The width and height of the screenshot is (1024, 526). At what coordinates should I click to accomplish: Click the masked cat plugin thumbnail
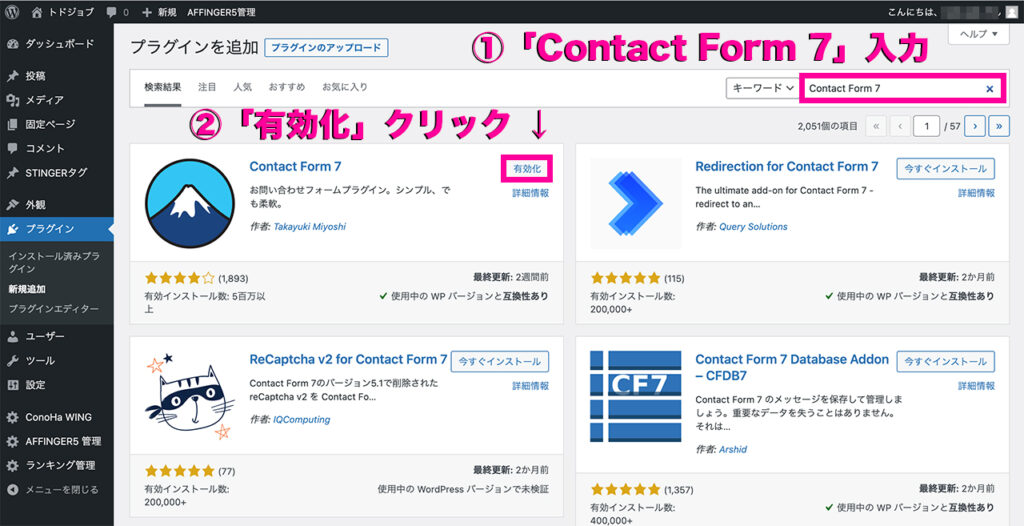click(190, 396)
